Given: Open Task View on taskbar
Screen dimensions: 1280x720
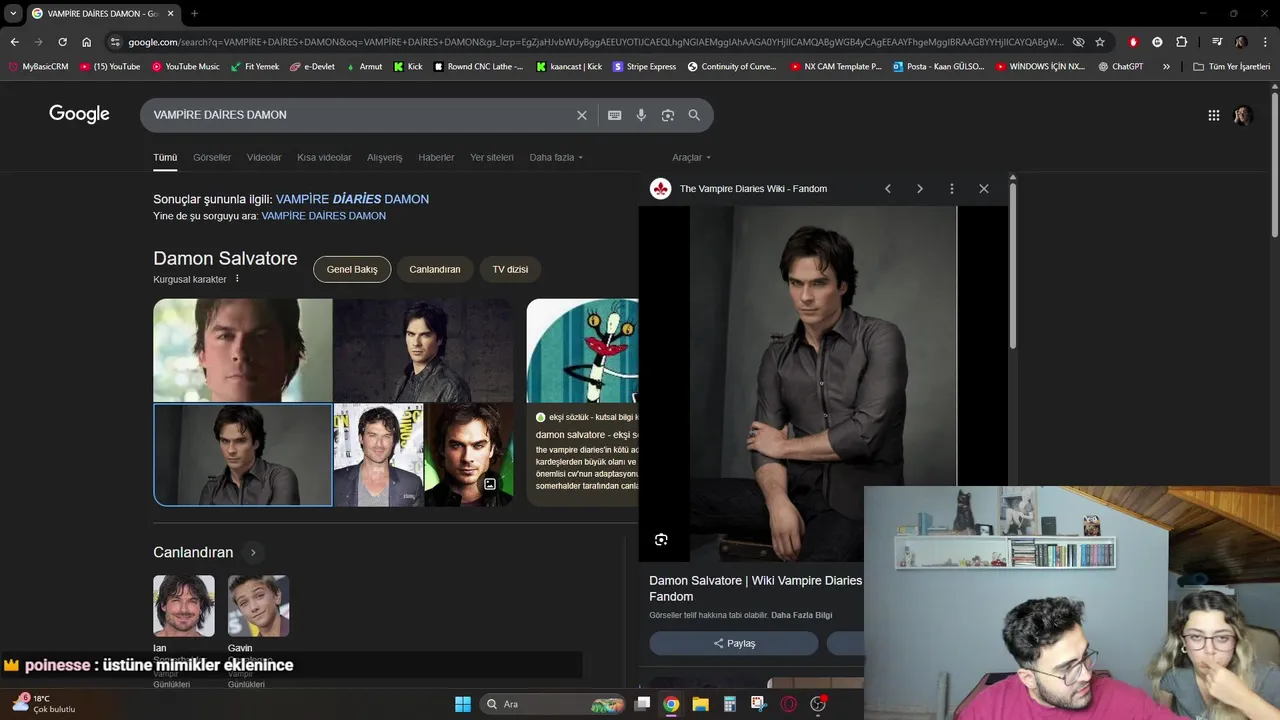Looking at the screenshot, I should pyautogui.click(x=642, y=704).
